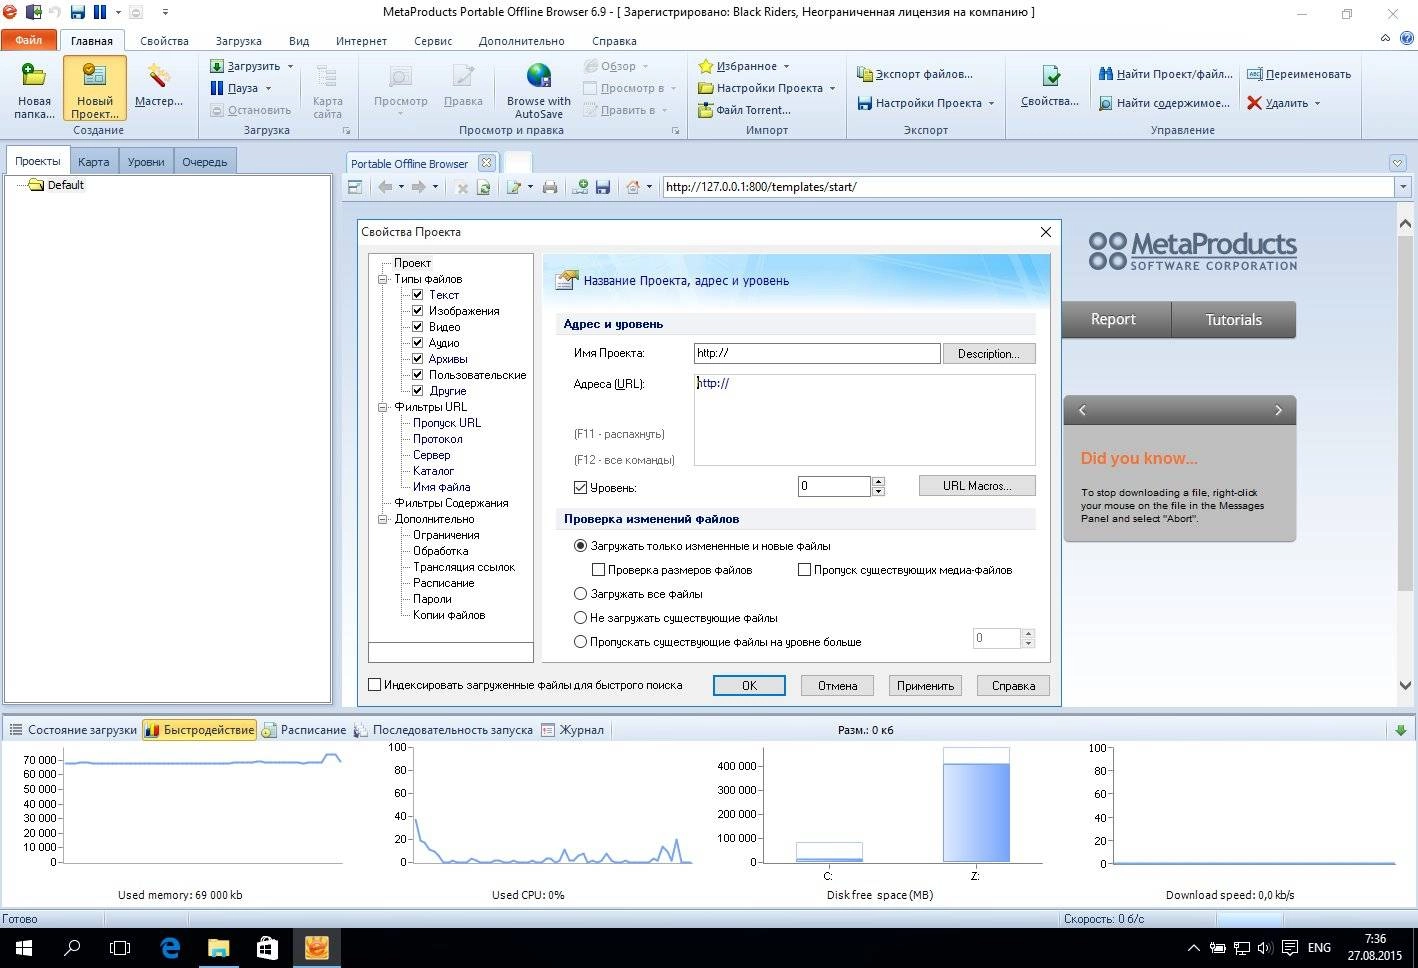This screenshot has width=1418, height=968.
Task: Click OK in Свойства Проекта dialog
Action: click(x=749, y=686)
